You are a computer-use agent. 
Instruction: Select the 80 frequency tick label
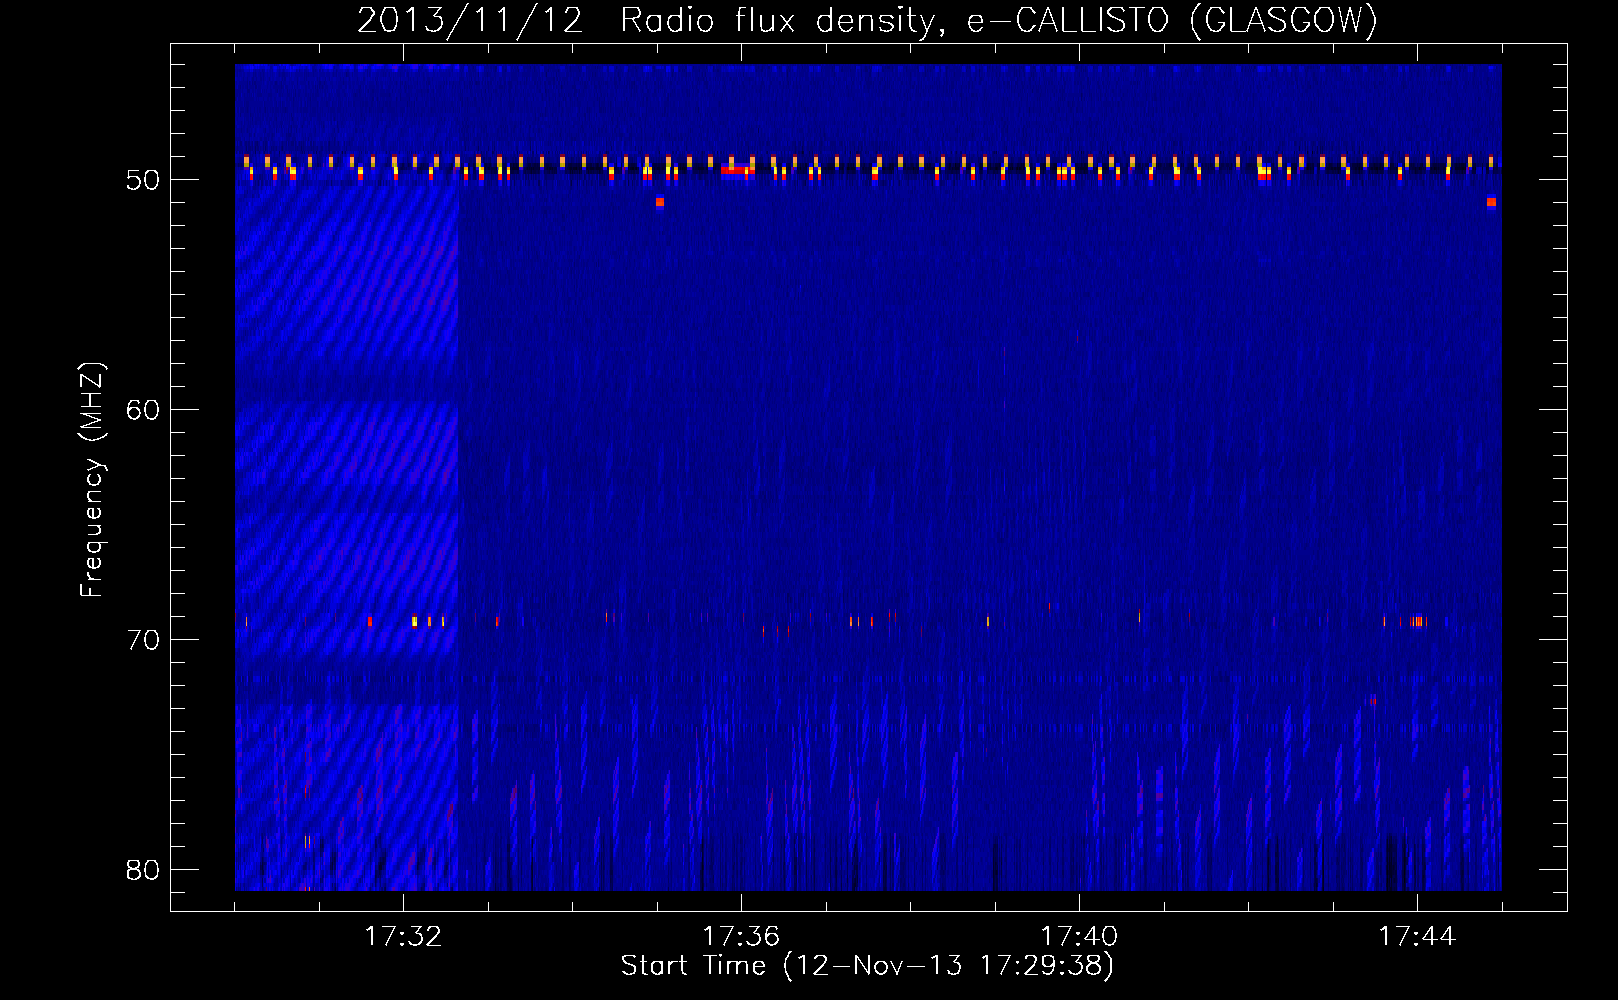pyautogui.click(x=143, y=870)
